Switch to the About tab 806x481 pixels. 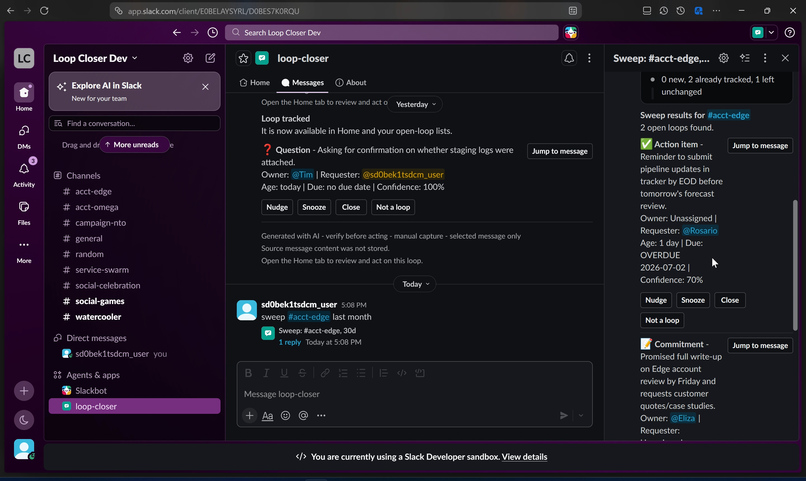[x=351, y=82]
